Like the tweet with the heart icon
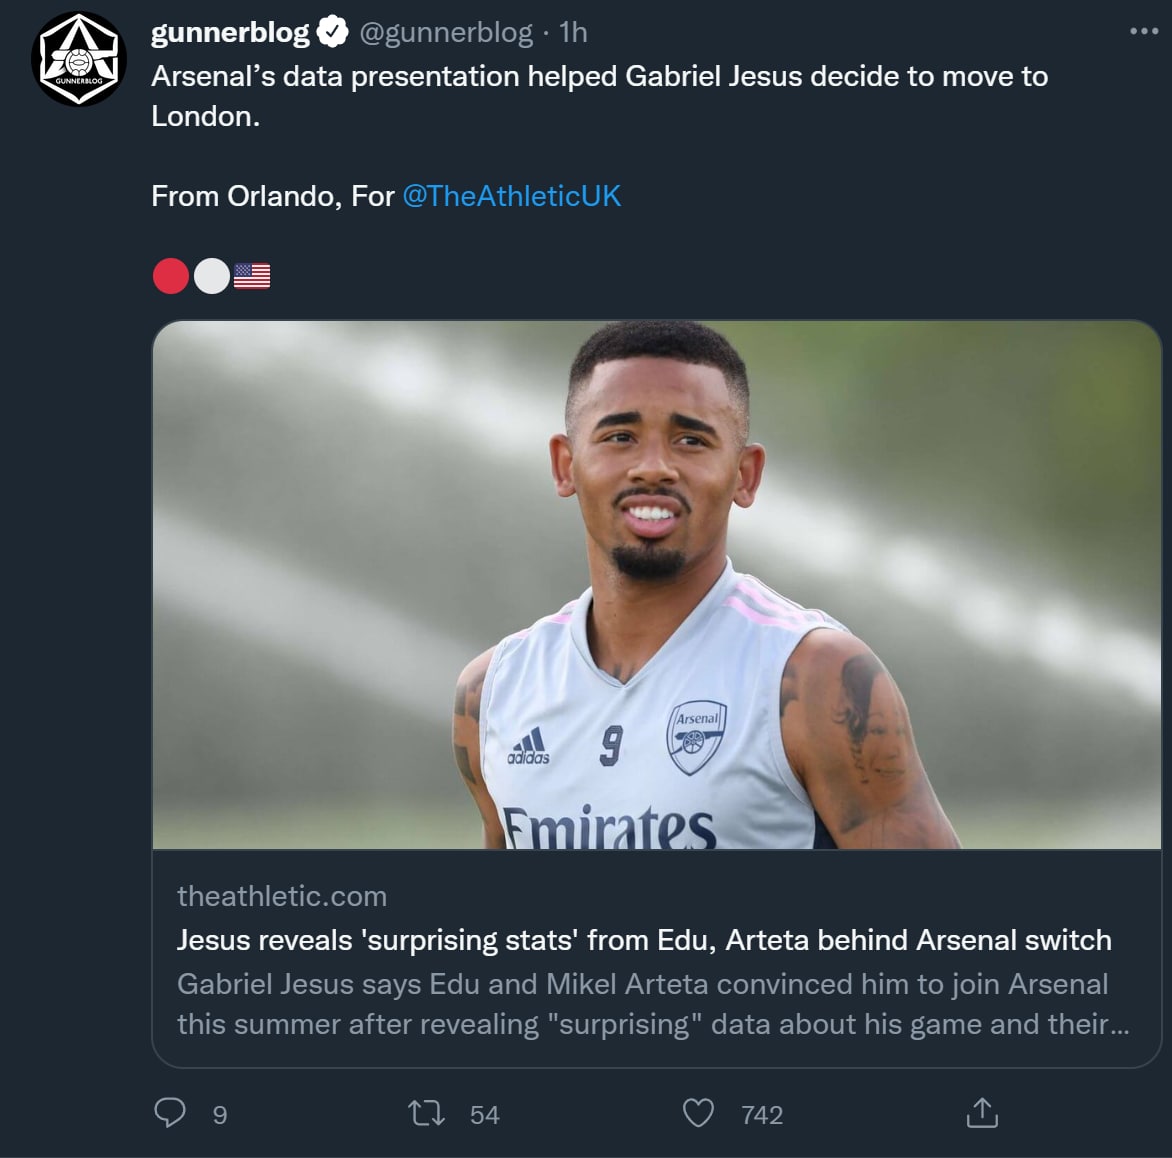Screen dimensions: 1172x1158 pos(698,1113)
